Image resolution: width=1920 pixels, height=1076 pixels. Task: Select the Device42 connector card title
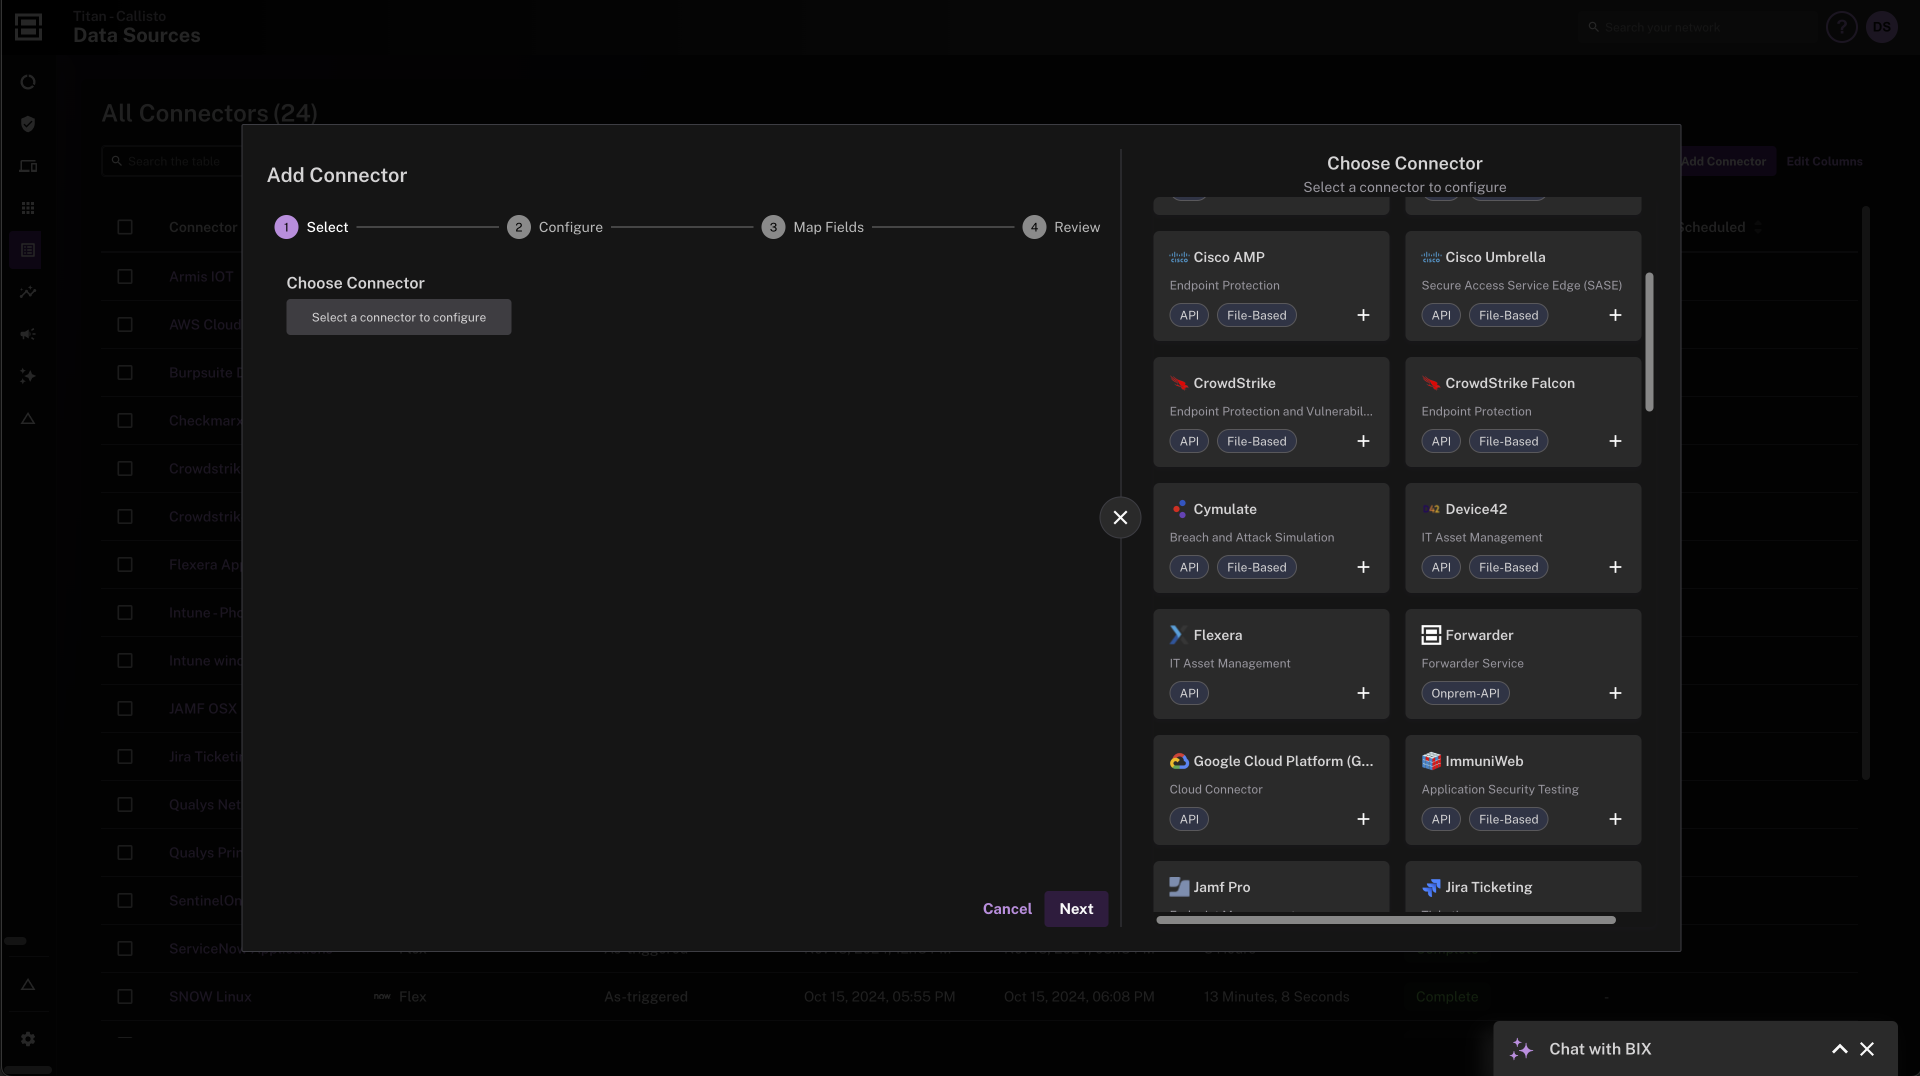pos(1476,509)
